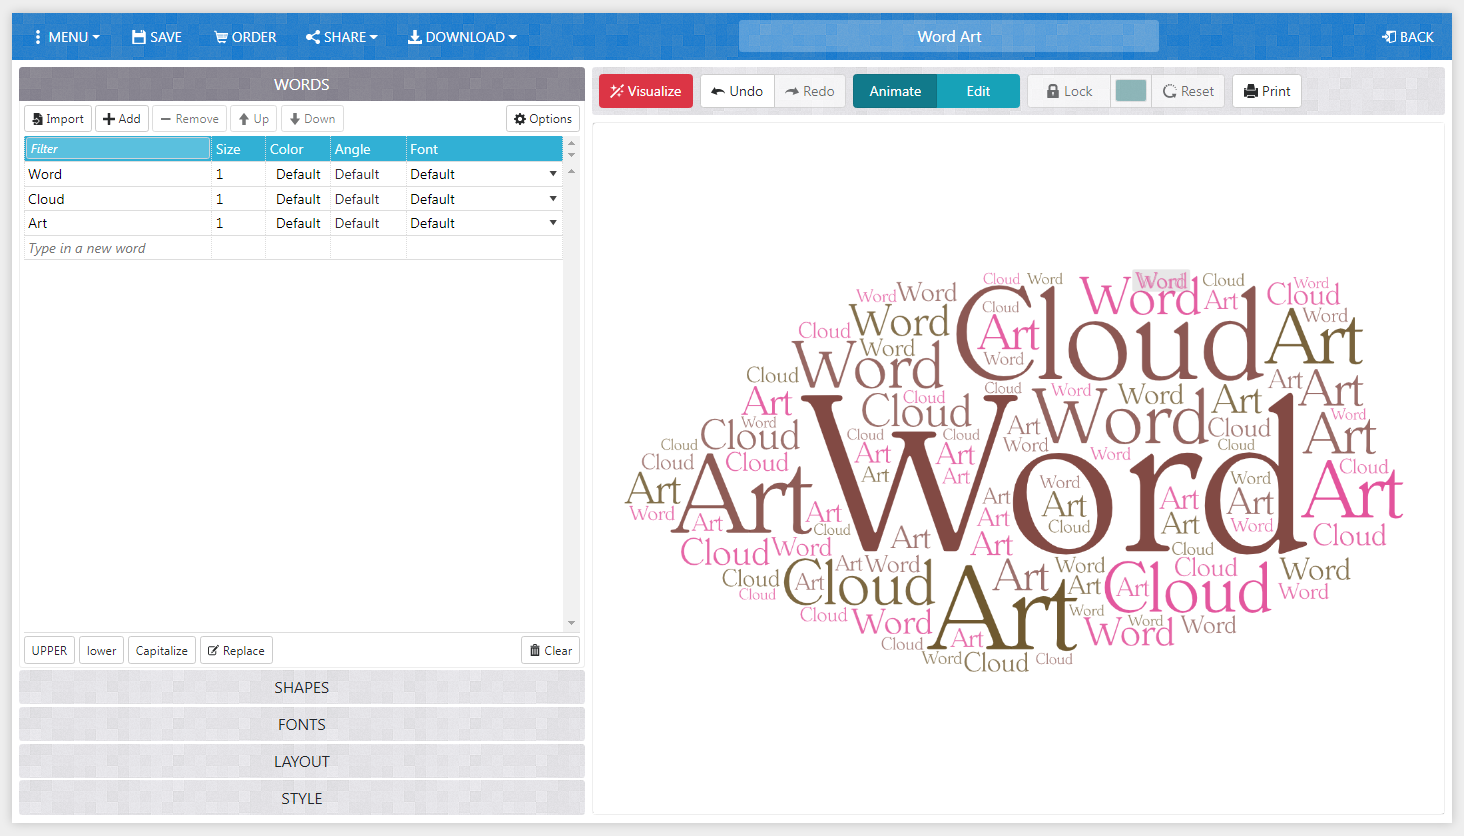Viewport: 1464px width, 836px height.
Task: Click Replace to swap word text
Action: (x=236, y=650)
